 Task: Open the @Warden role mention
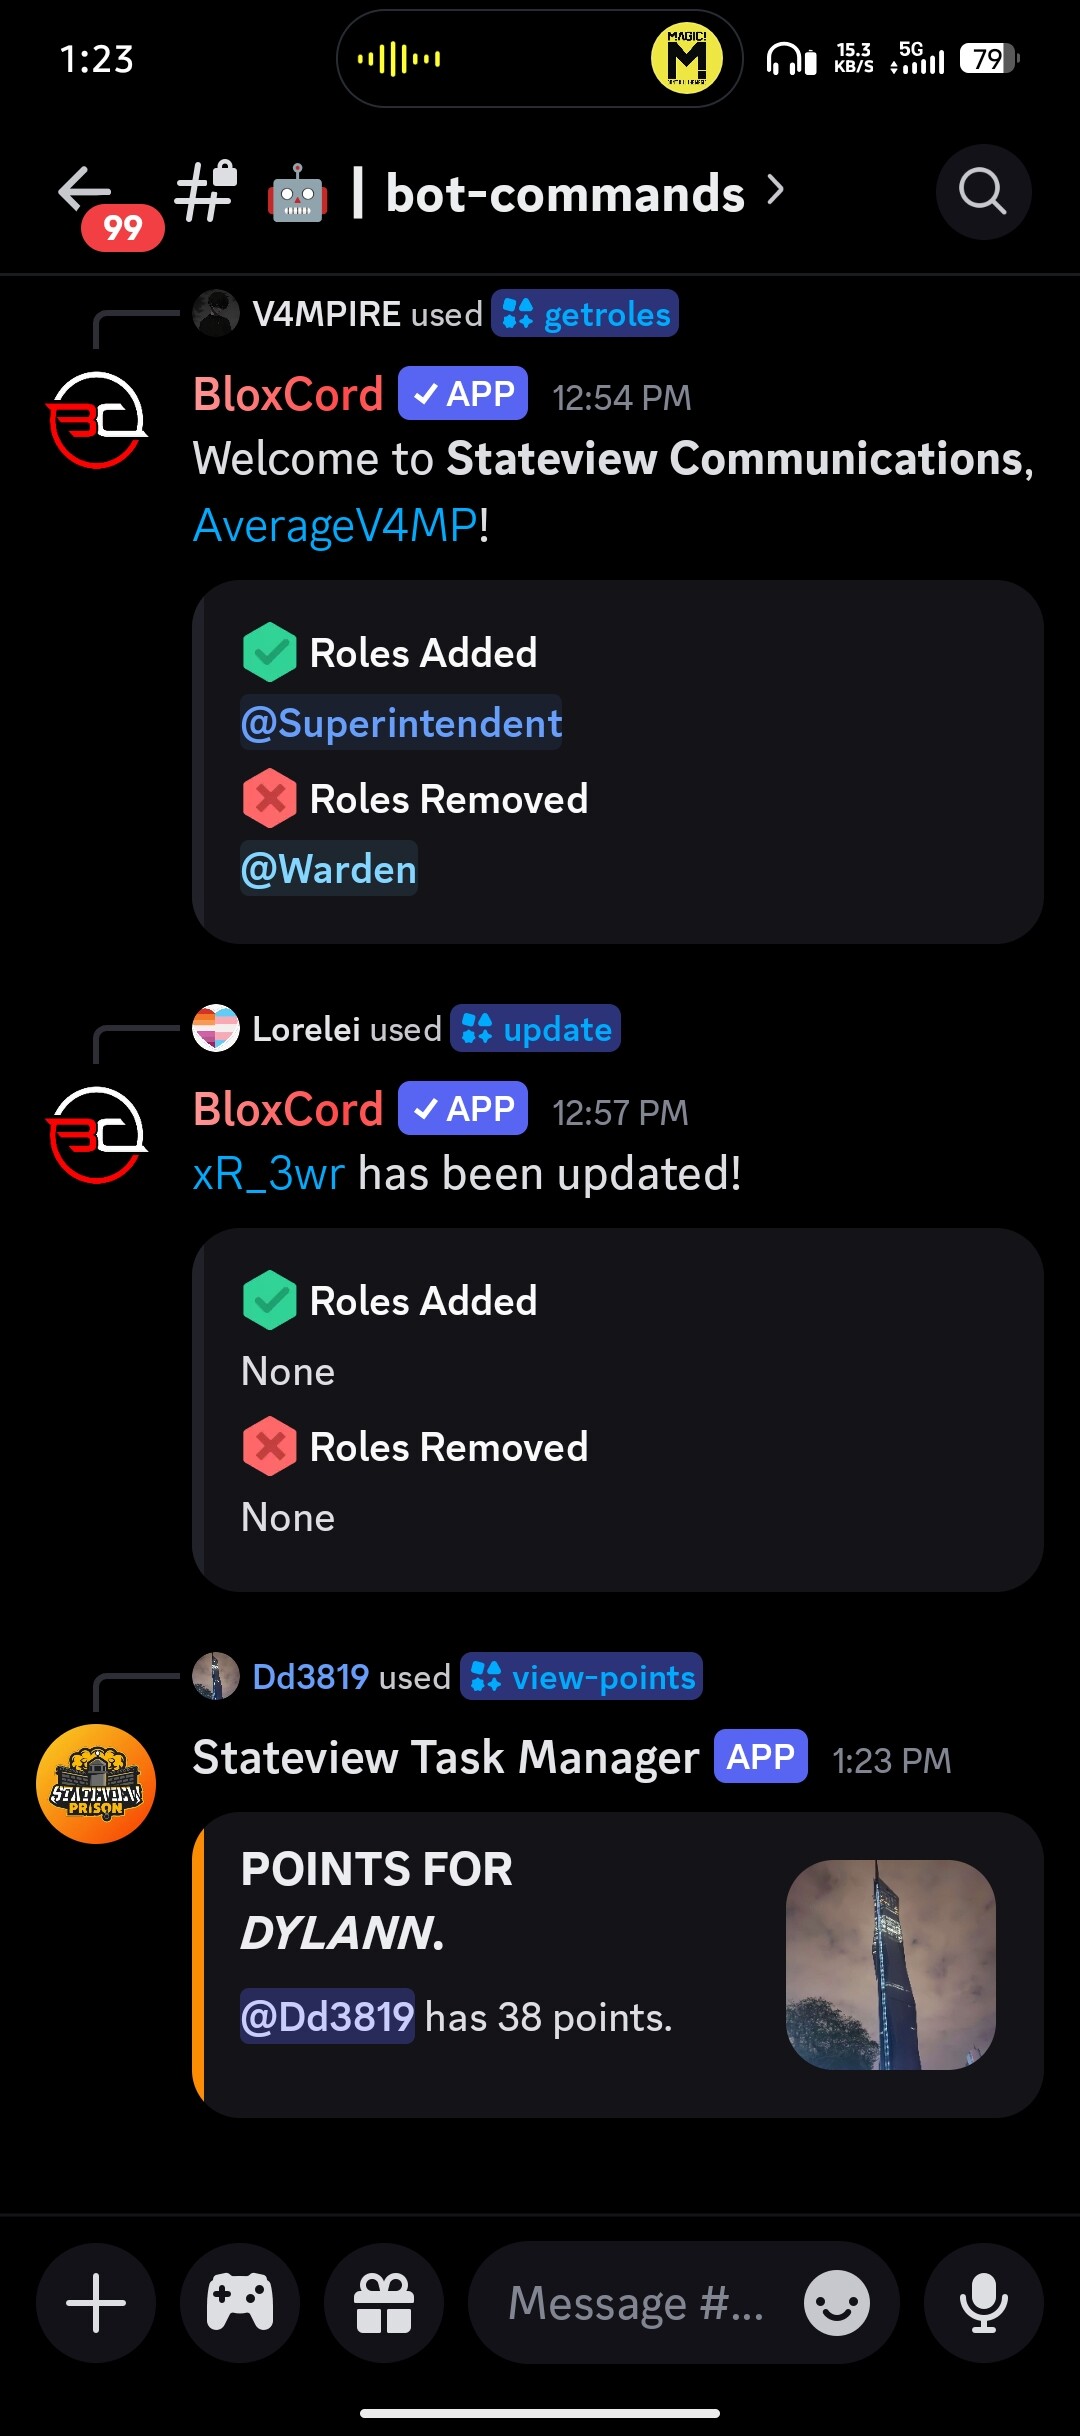tap(329, 869)
